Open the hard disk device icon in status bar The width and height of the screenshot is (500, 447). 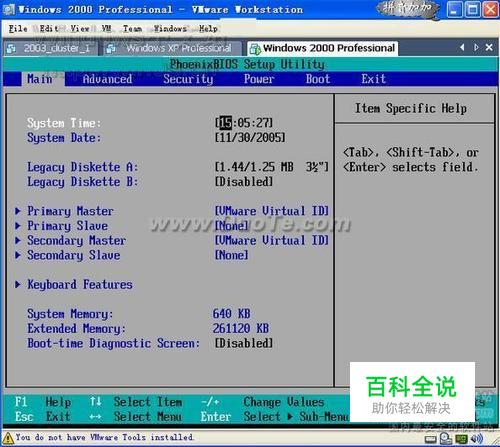click(430, 439)
